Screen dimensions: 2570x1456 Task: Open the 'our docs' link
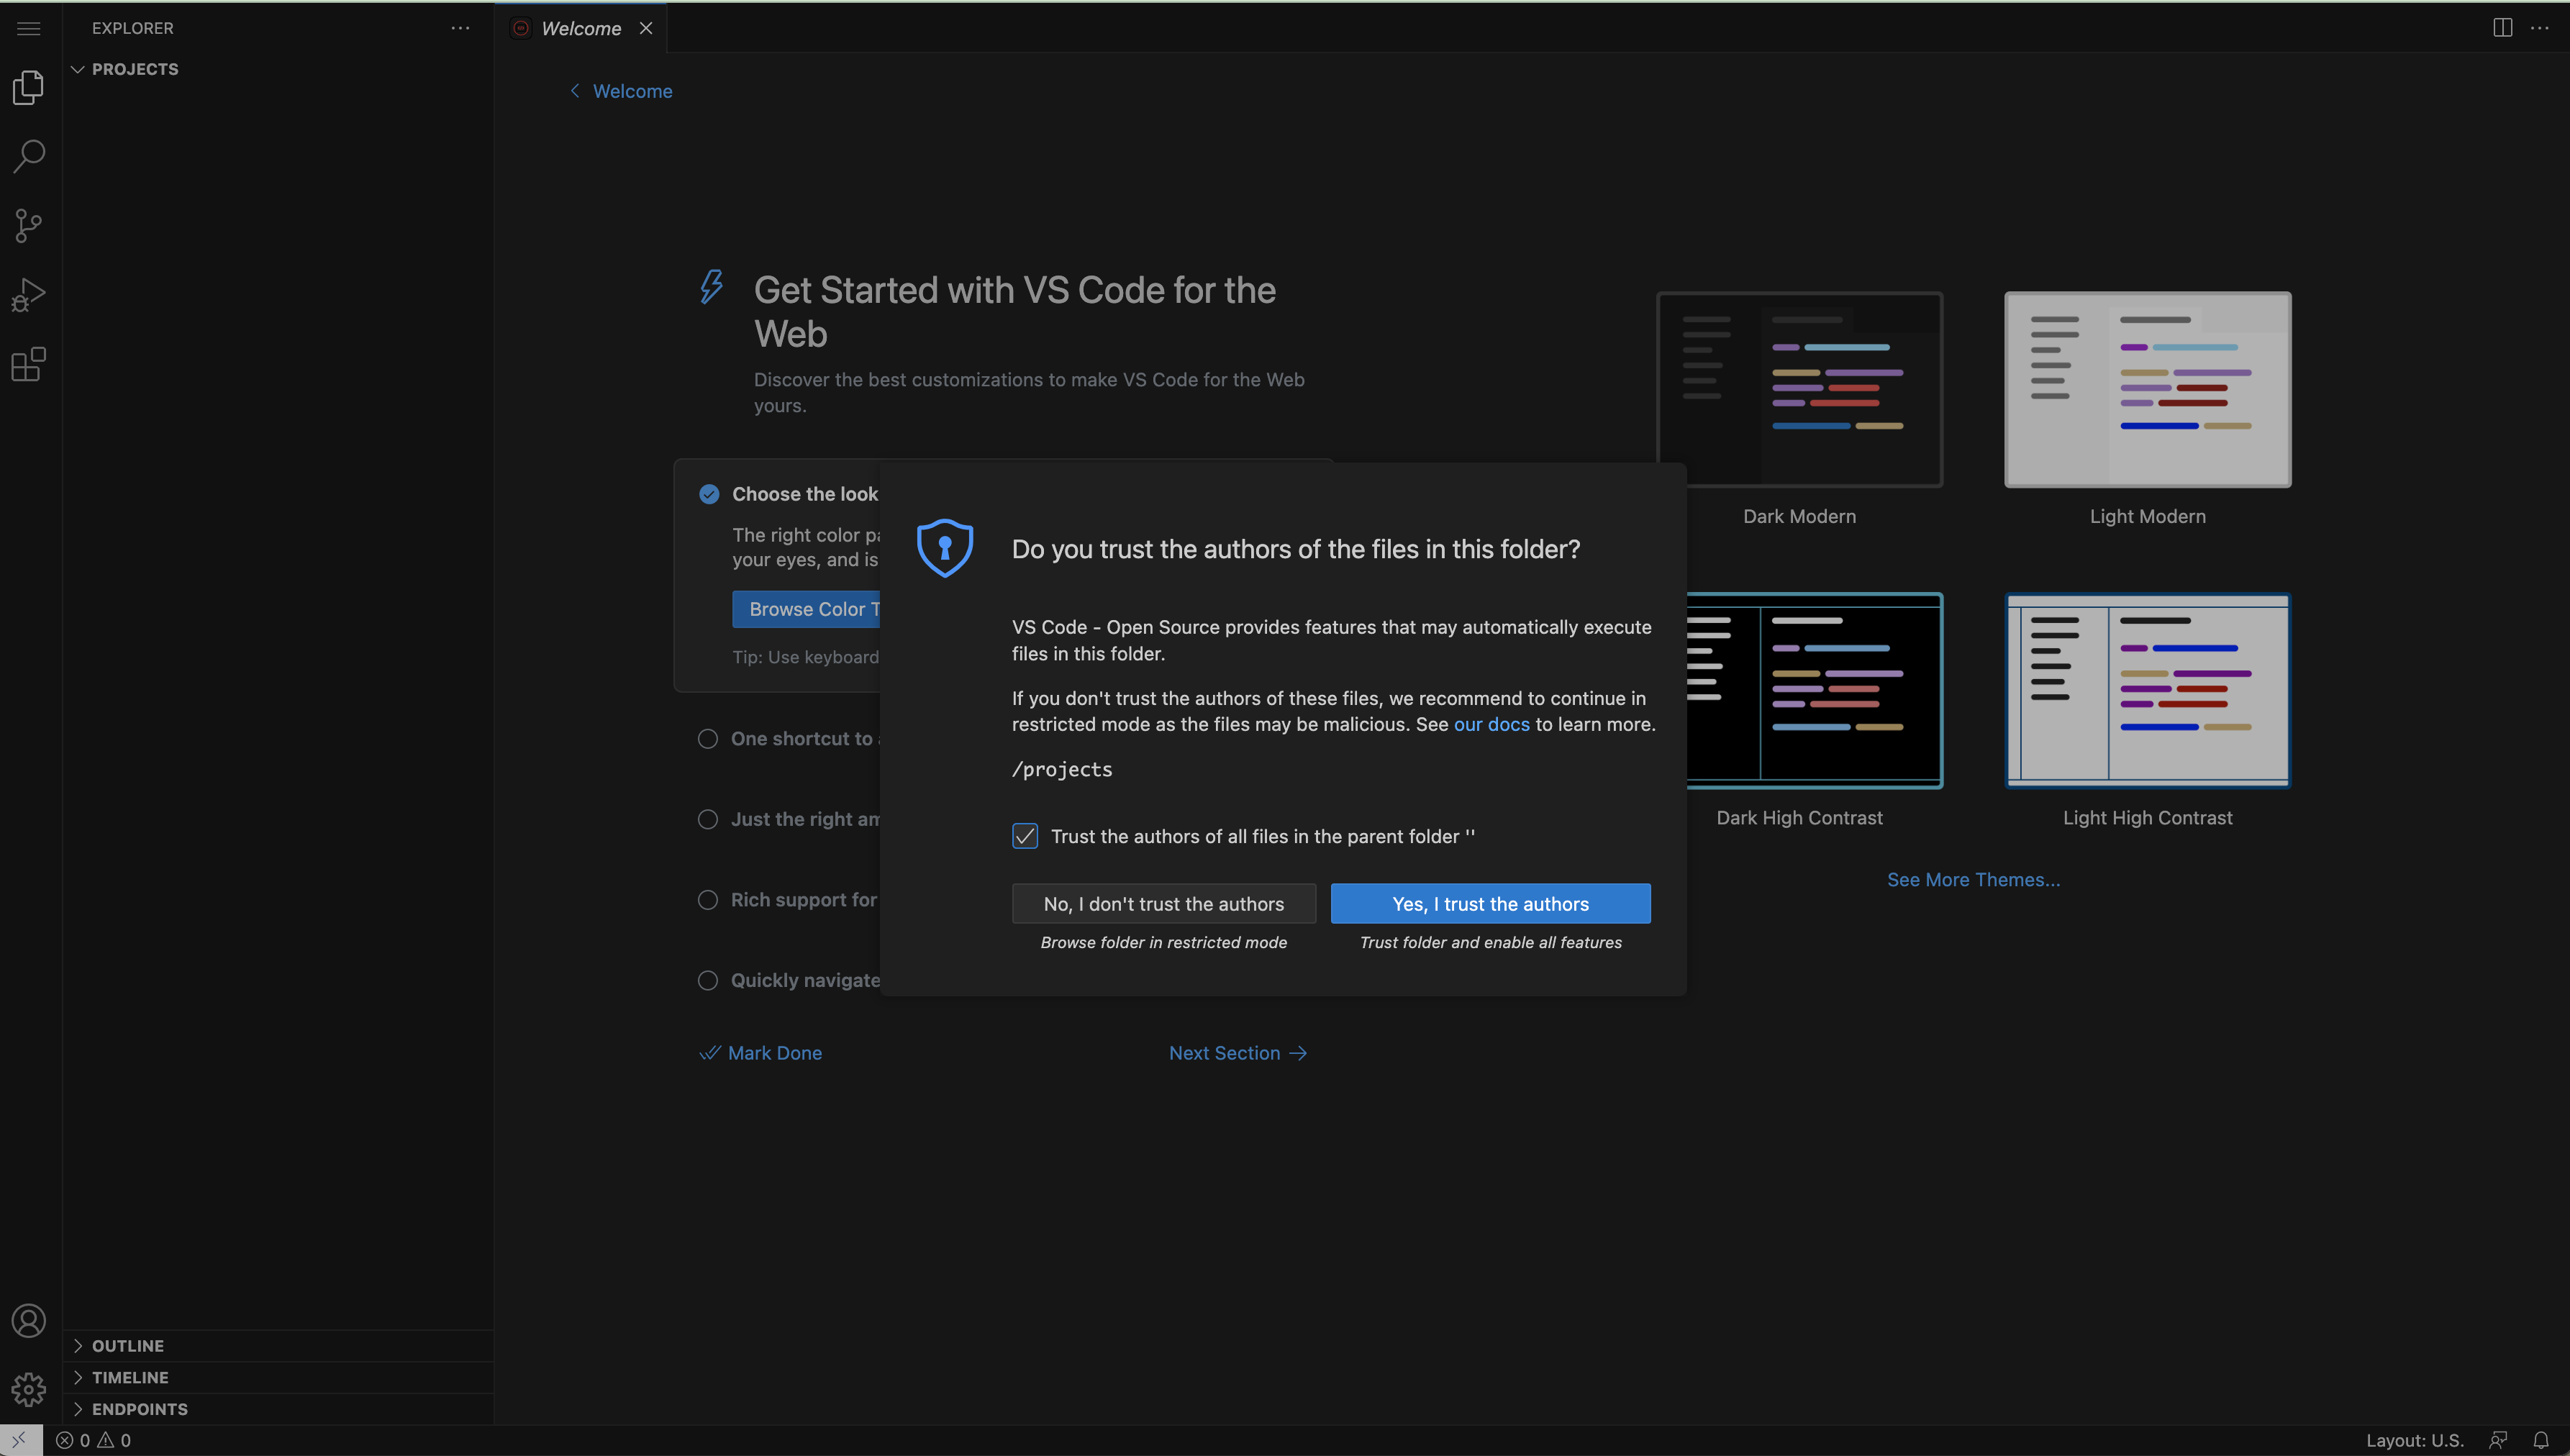coord(1492,724)
